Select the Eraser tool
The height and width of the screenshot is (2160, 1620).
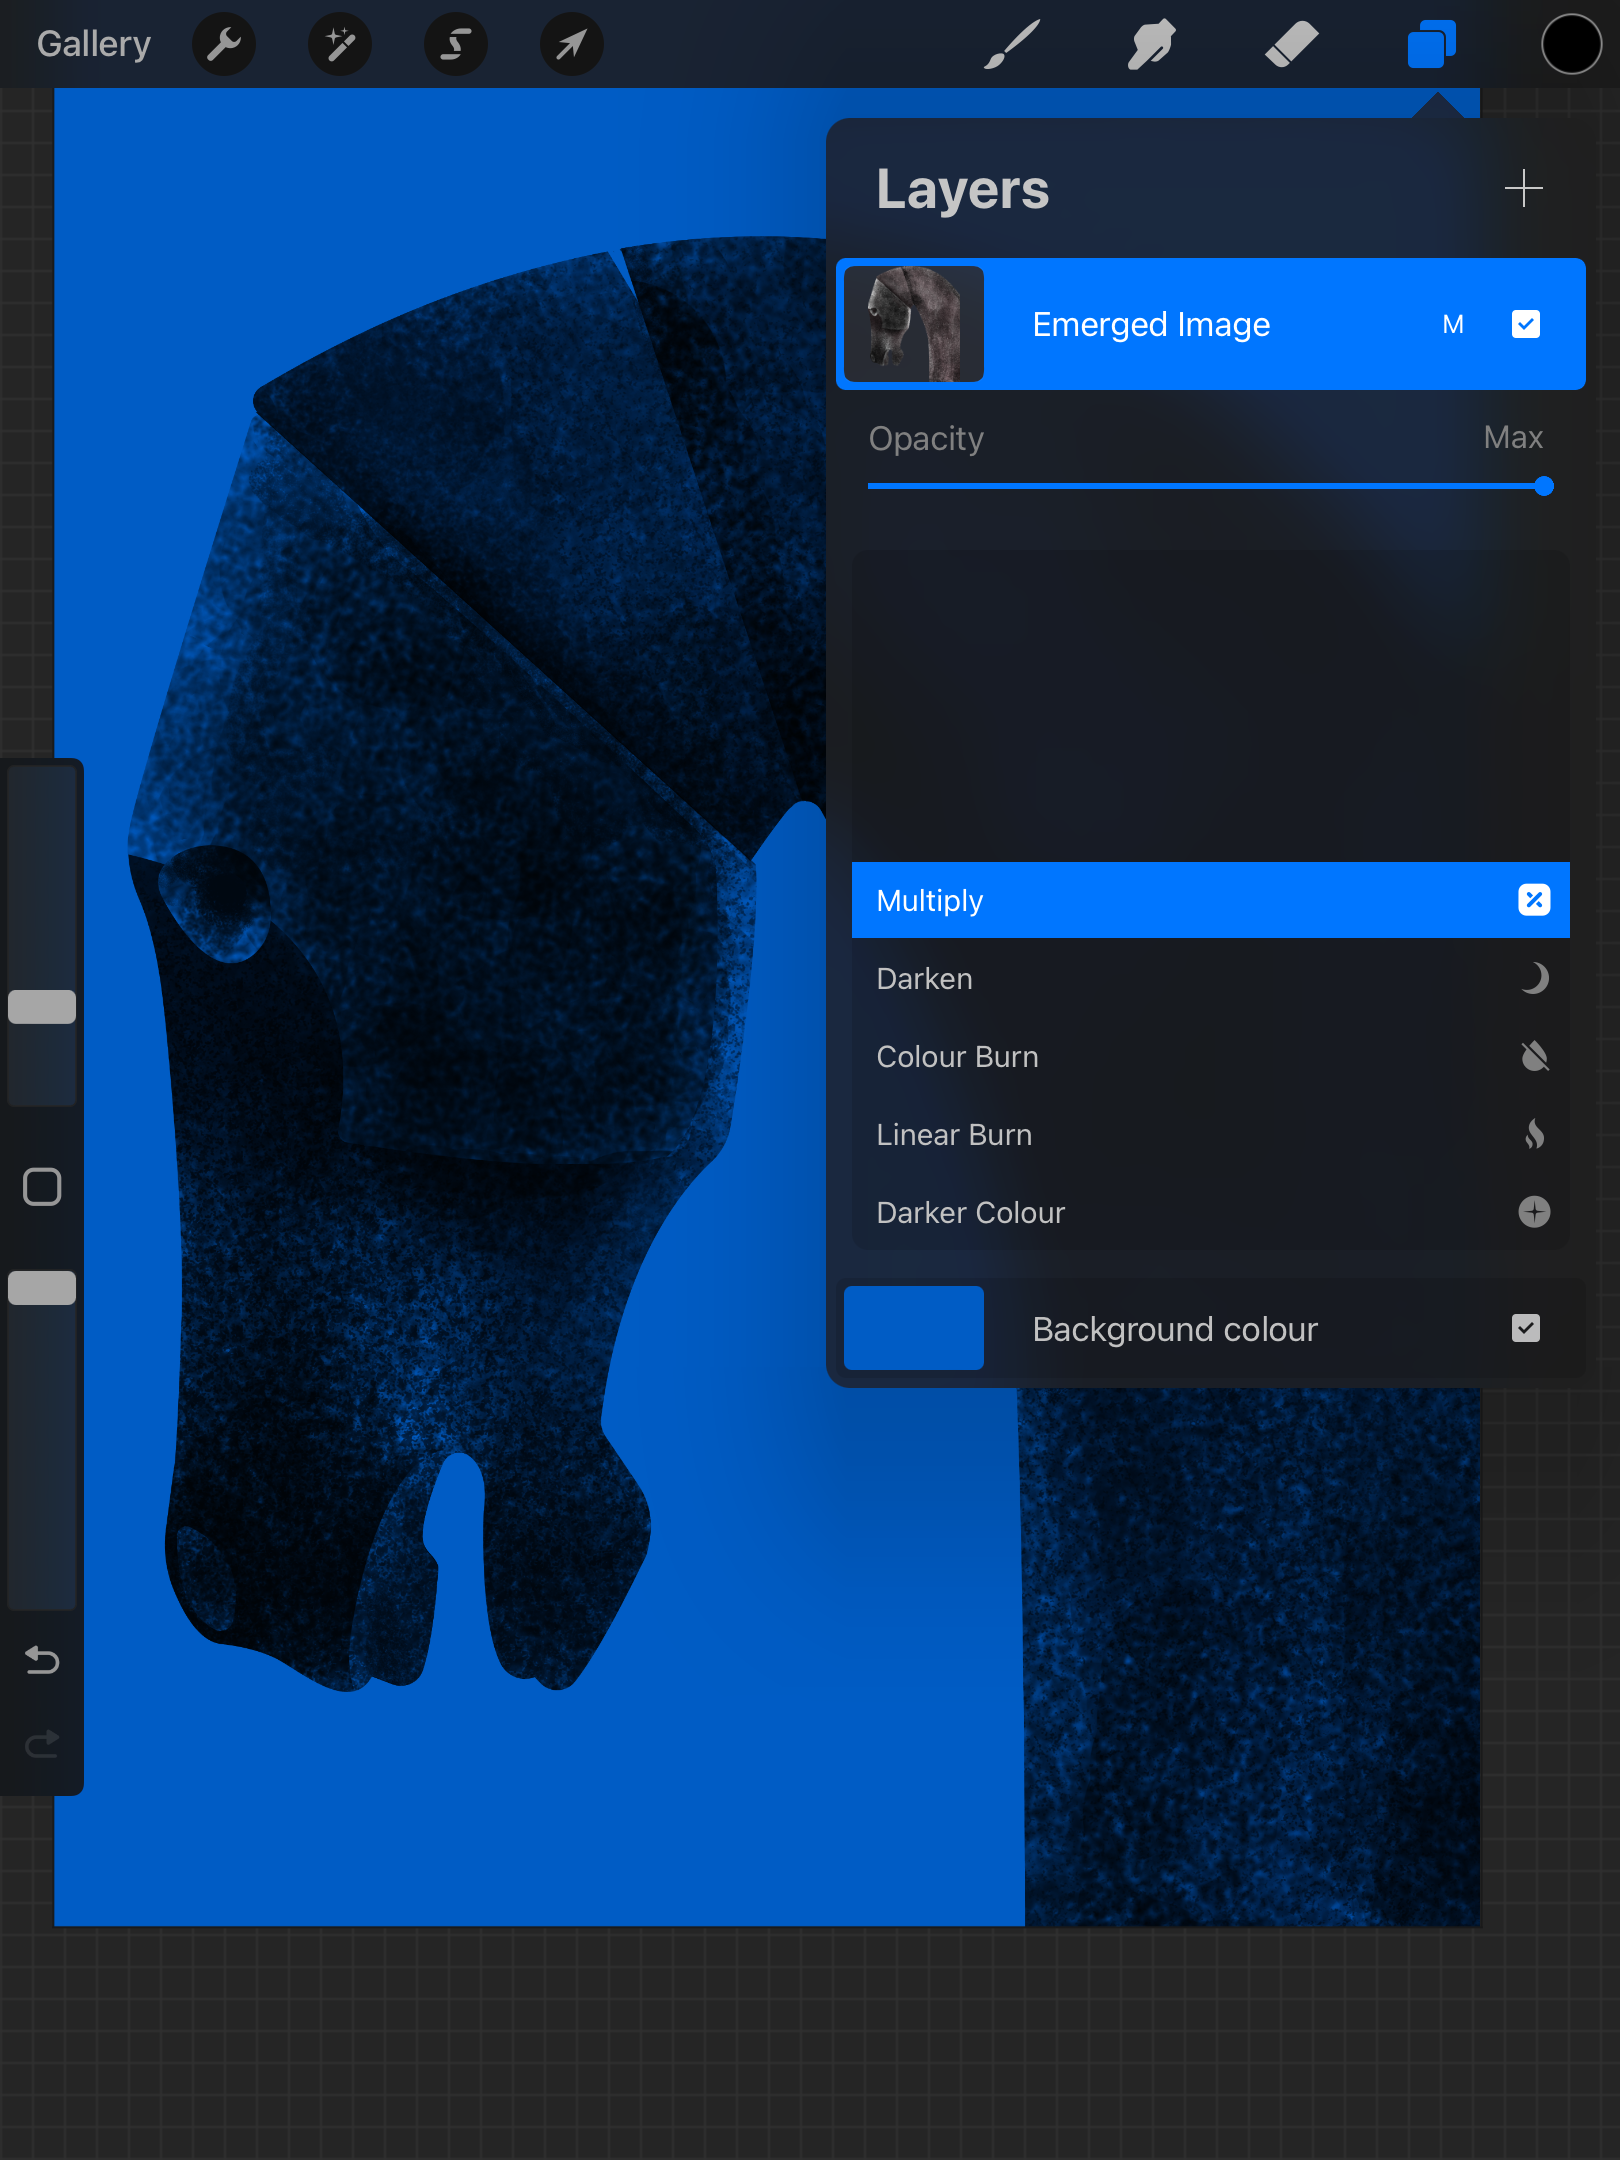pyautogui.click(x=1291, y=44)
